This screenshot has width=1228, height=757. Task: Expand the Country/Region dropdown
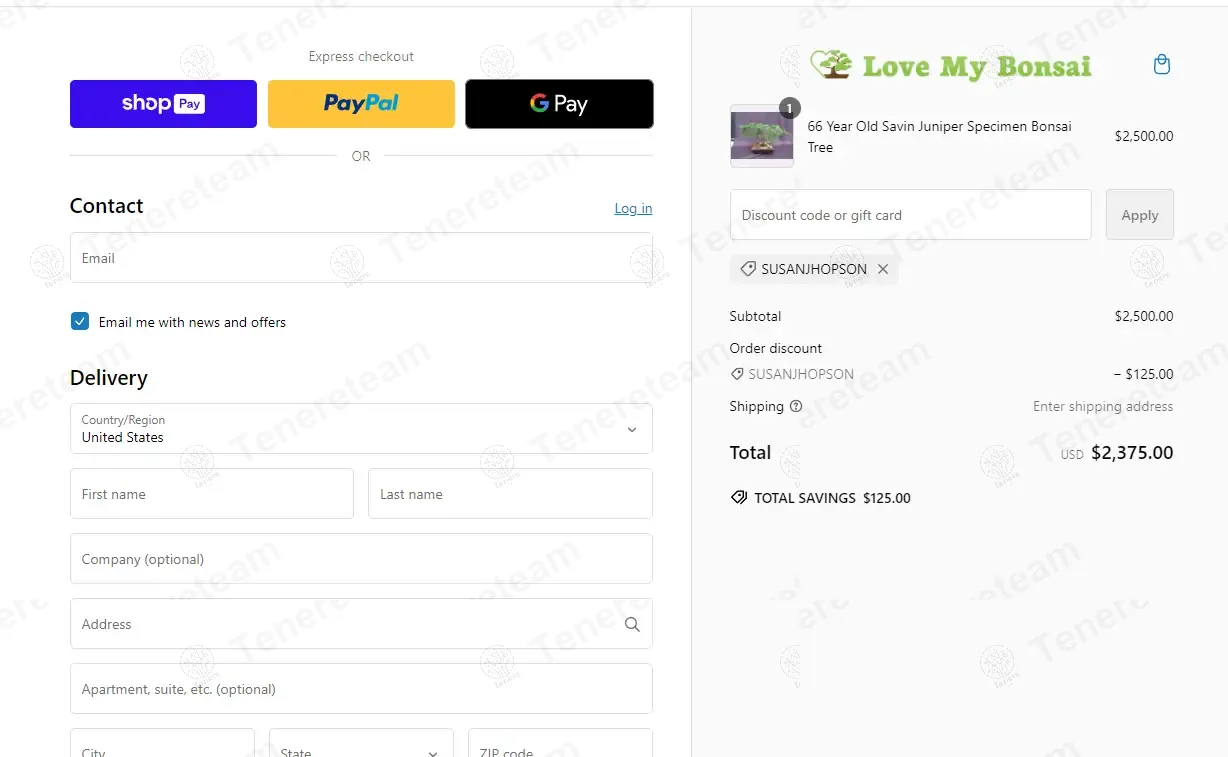pos(361,429)
